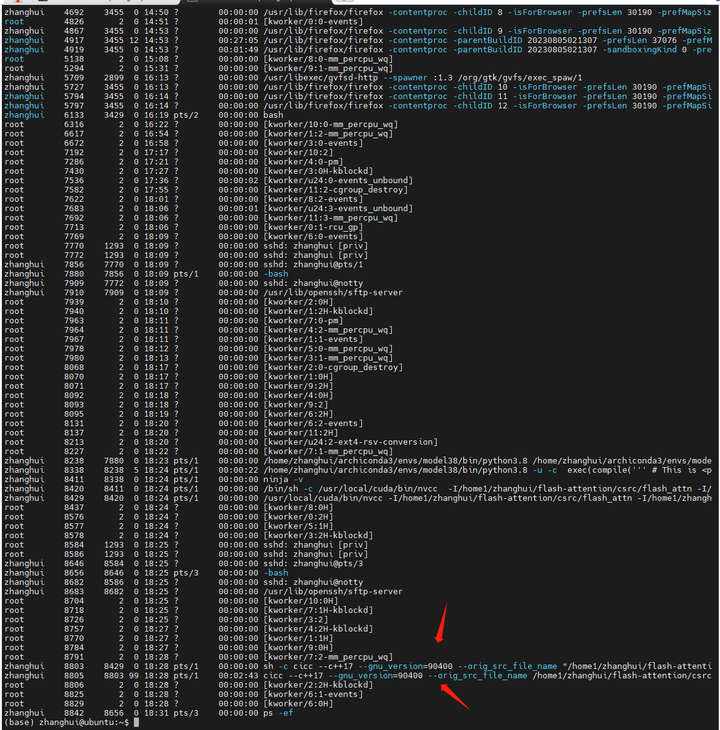Select "[kworker/9:1-mm_percpu_wq]" process name
The width and height of the screenshot is (720, 730).
(x=328, y=68)
